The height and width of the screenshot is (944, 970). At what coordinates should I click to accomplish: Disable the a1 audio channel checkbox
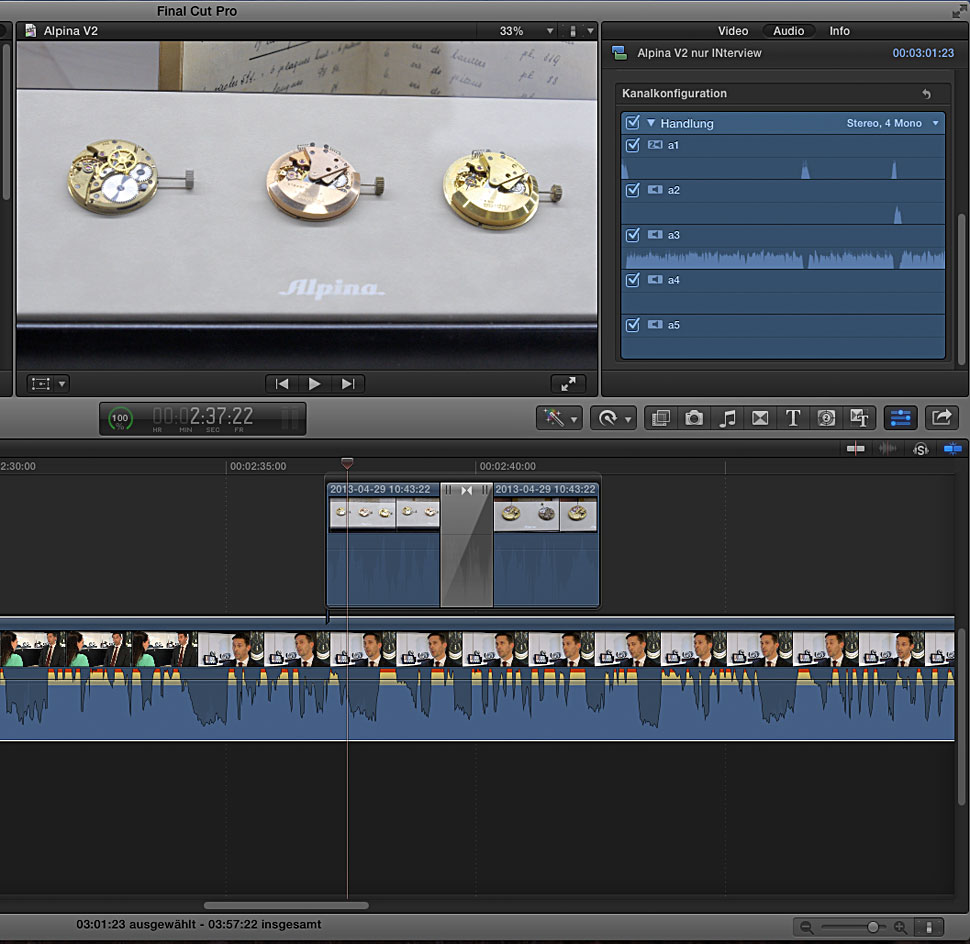tap(632, 145)
